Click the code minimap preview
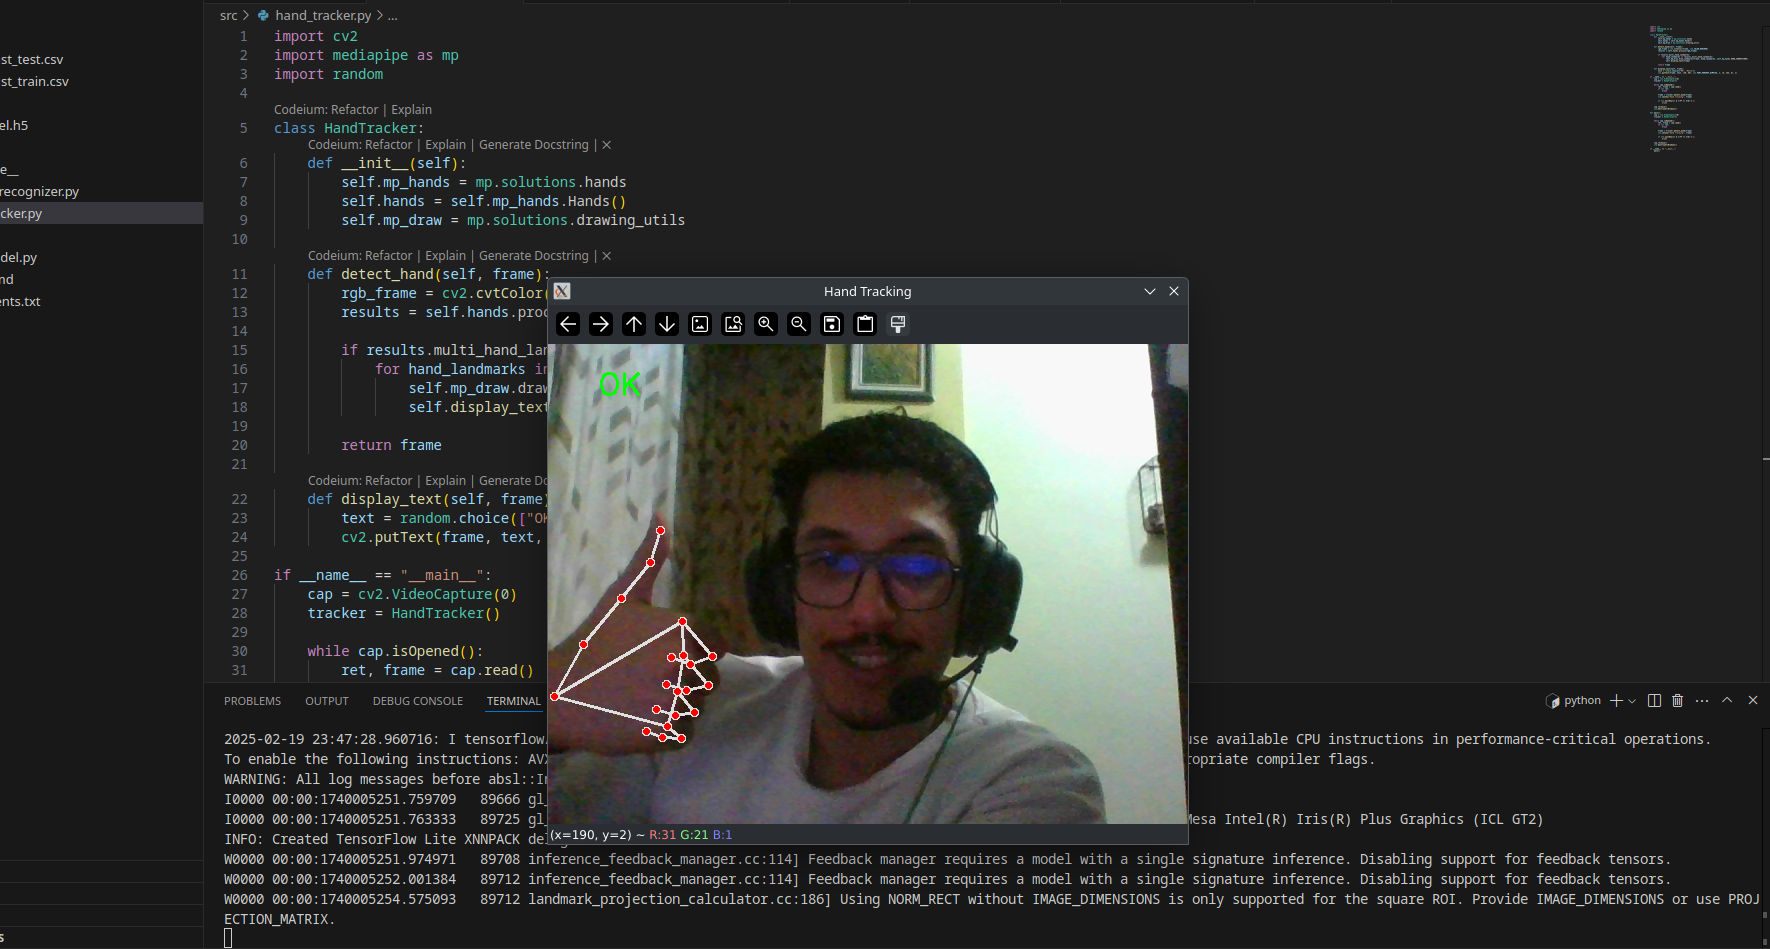 pos(1698,88)
